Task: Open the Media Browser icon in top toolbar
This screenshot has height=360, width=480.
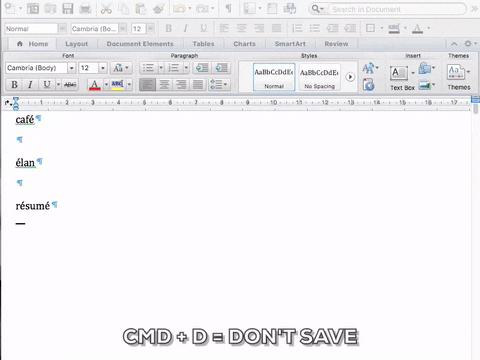Action: coord(290,9)
